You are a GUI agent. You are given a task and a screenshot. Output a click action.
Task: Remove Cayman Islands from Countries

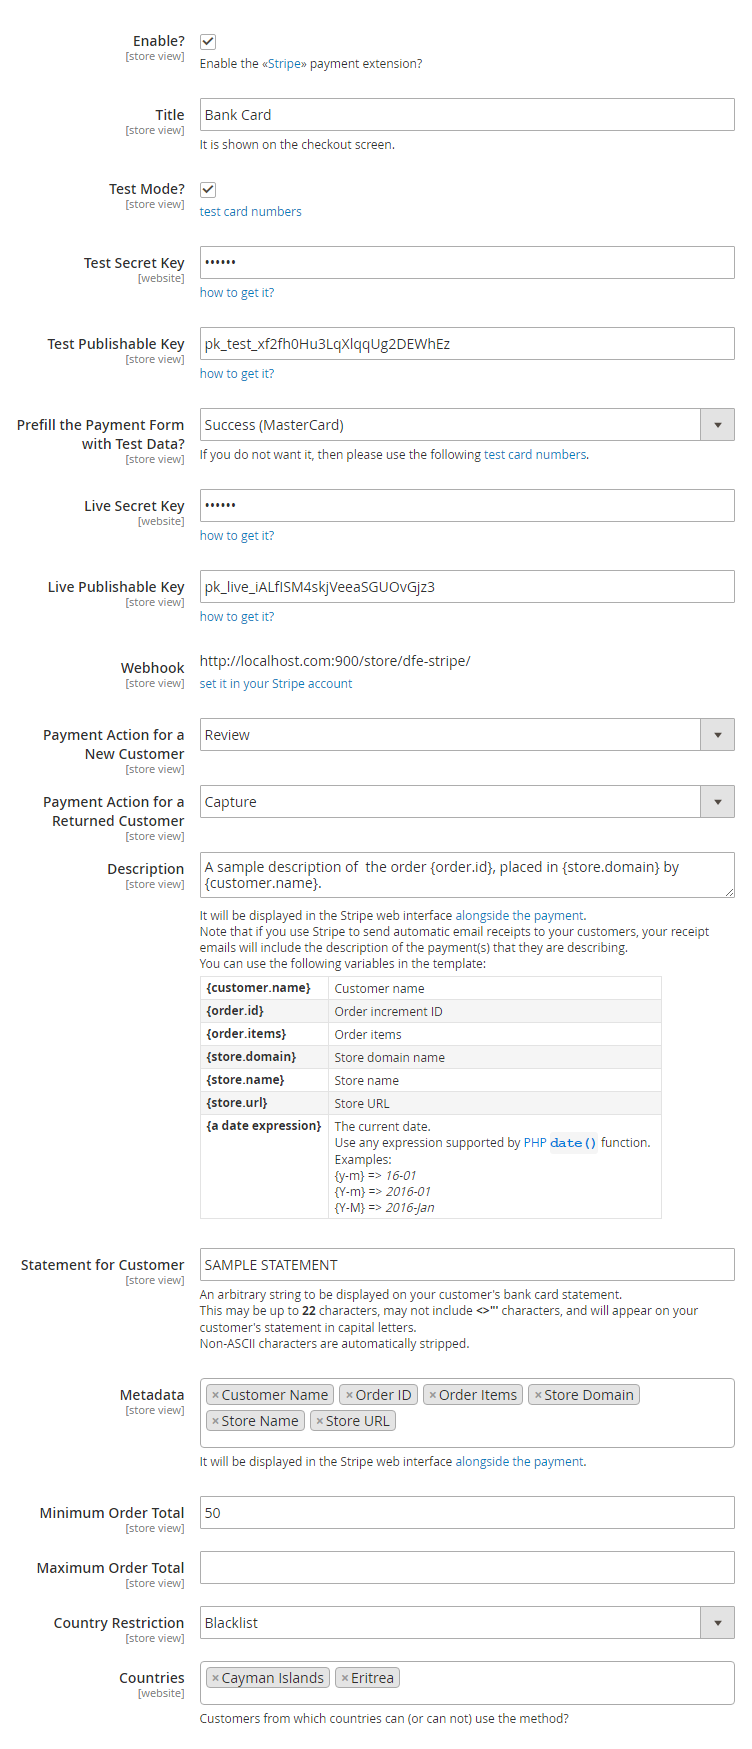pos(215,1678)
